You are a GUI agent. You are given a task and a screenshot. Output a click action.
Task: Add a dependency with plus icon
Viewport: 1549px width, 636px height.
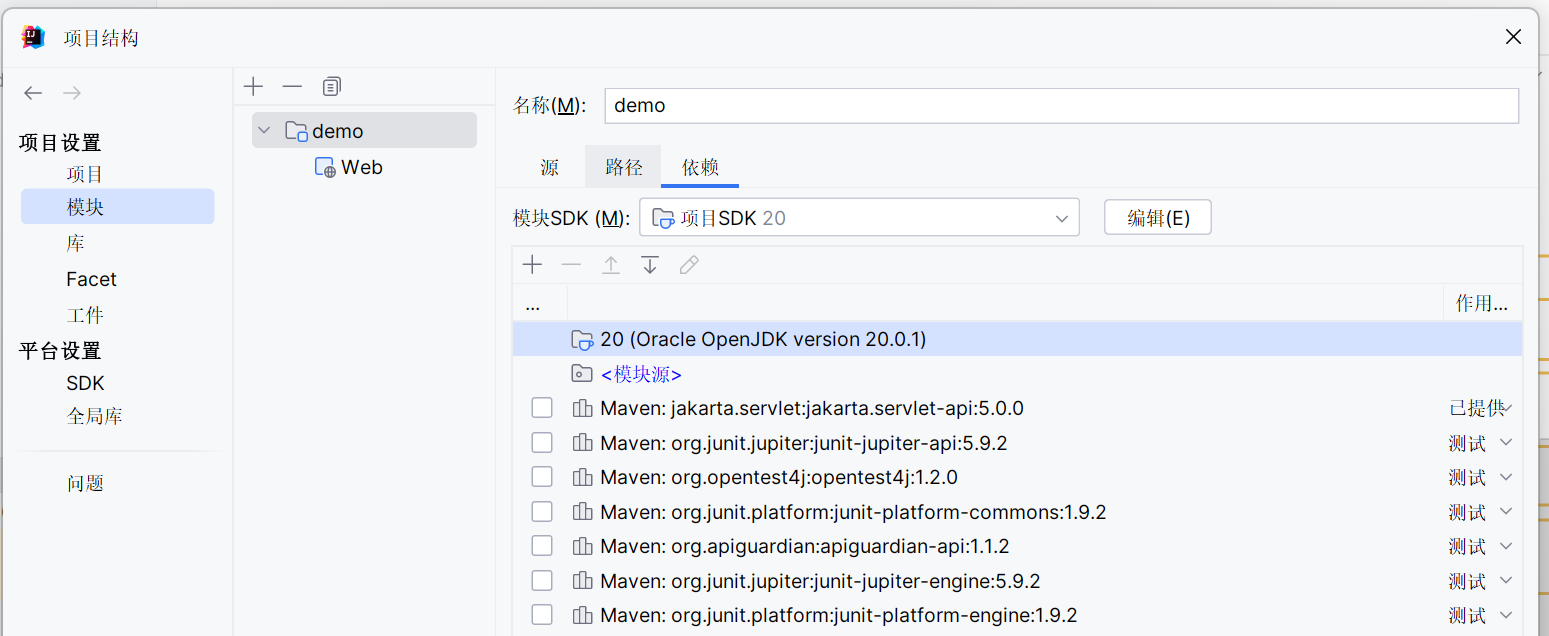pos(533,265)
